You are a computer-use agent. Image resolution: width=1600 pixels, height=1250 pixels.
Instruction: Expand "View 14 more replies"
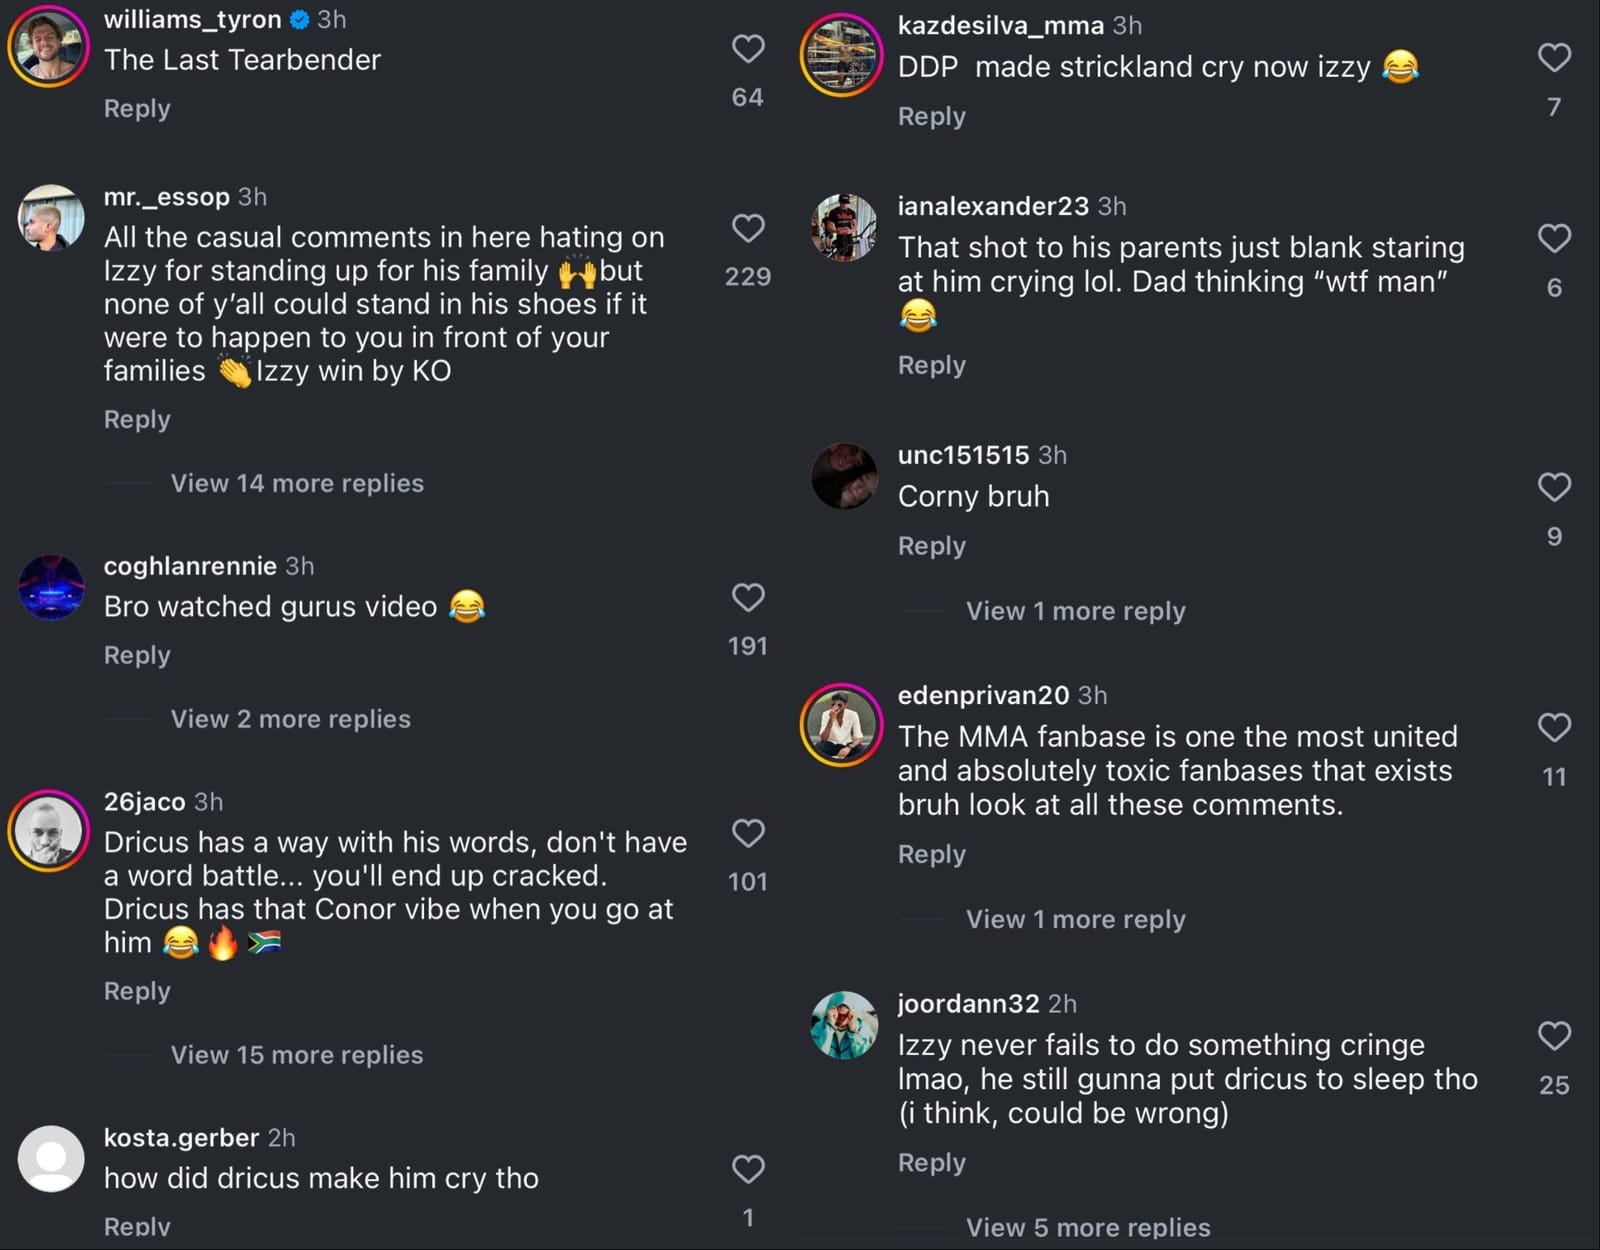297,483
